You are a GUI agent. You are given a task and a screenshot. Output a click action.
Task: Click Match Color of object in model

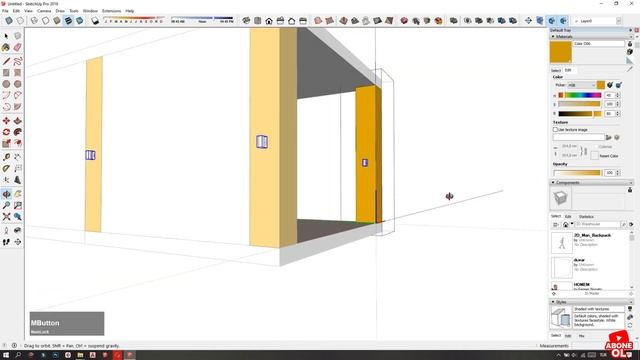(x=610, y=85)
